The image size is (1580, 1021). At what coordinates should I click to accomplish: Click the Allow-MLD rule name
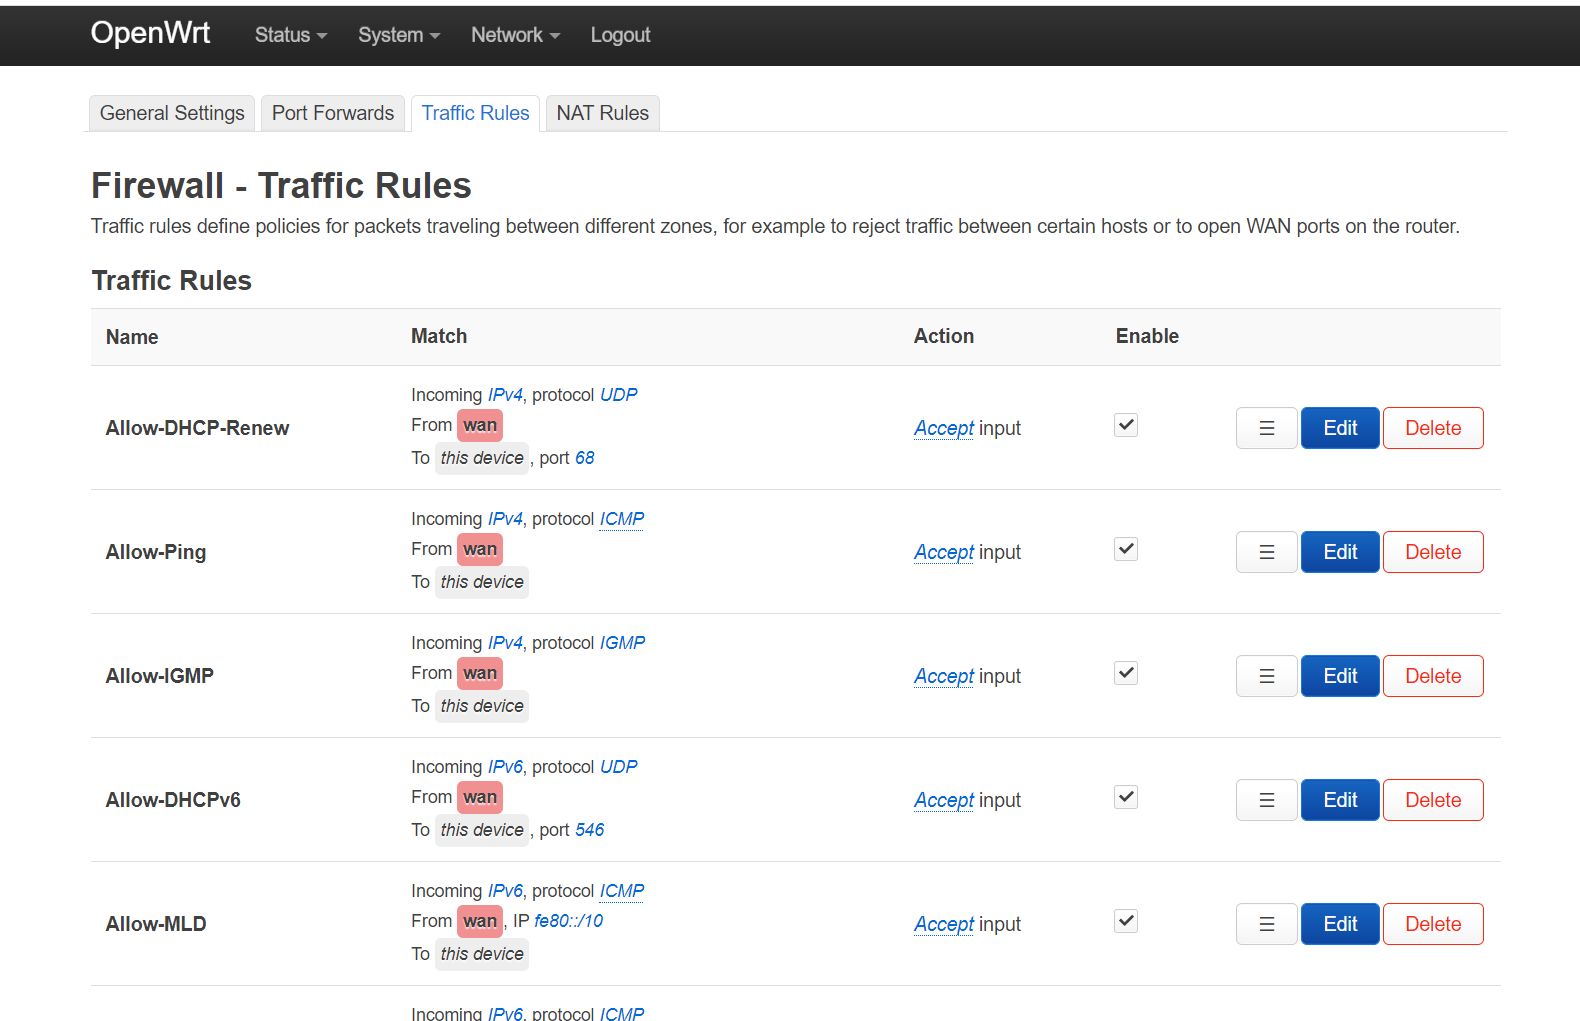[156, 924]
